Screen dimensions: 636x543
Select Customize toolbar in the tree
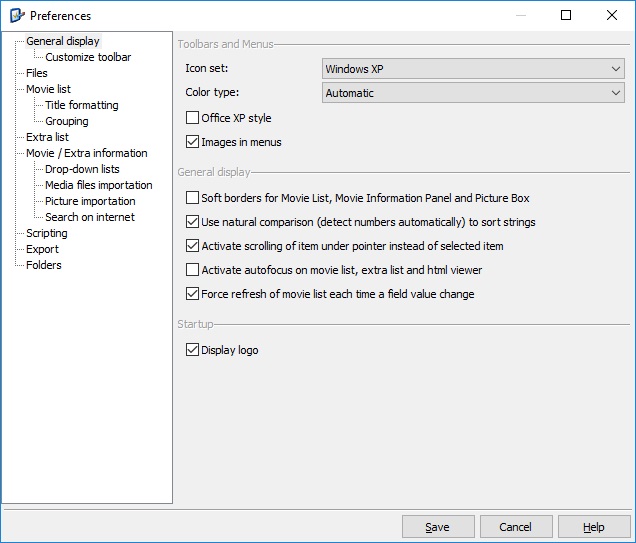pos(88,57)
